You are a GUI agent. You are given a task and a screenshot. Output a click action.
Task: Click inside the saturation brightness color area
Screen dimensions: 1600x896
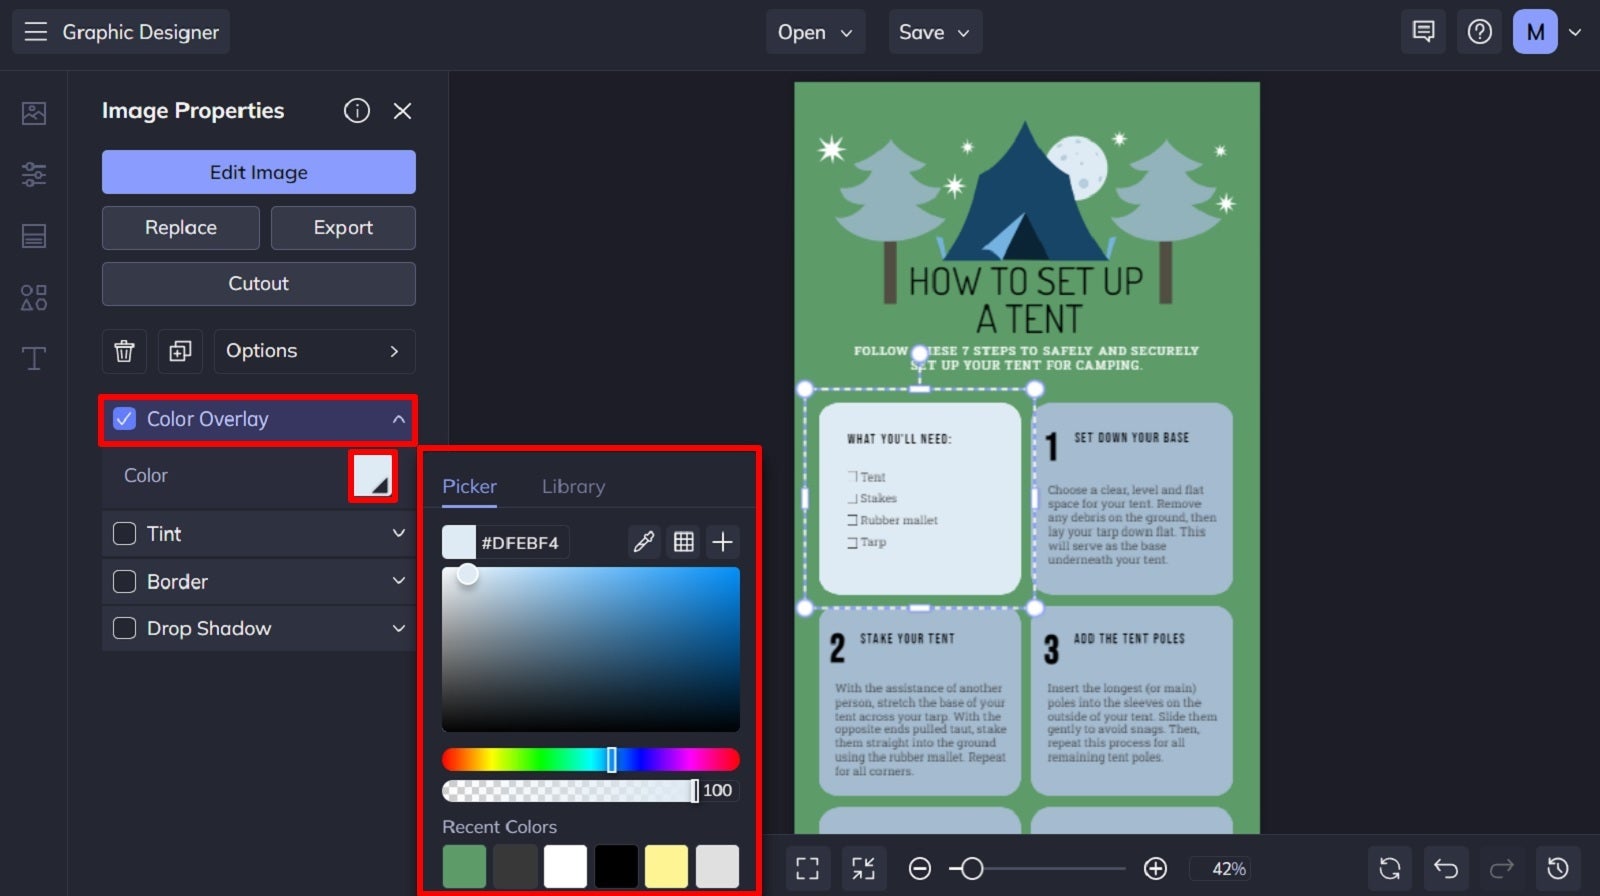[x=591, y=649]
